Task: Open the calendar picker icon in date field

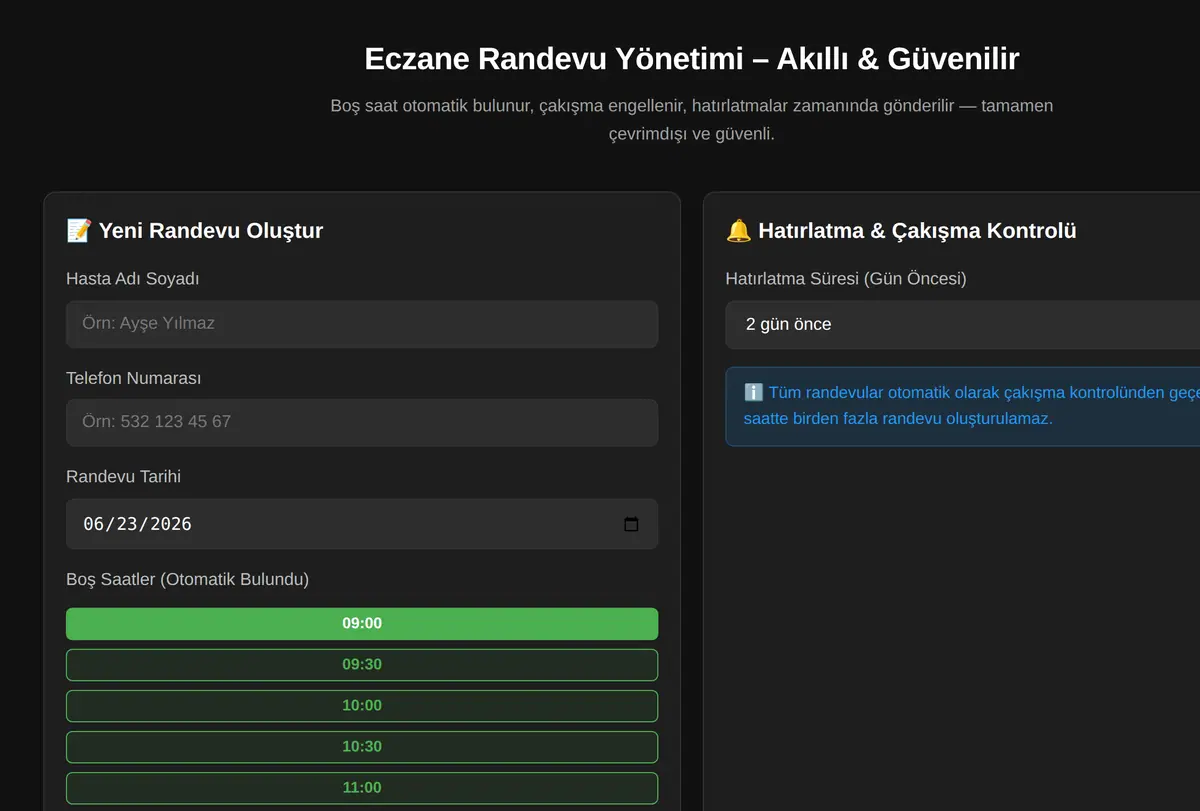Action: pos(631,524)
